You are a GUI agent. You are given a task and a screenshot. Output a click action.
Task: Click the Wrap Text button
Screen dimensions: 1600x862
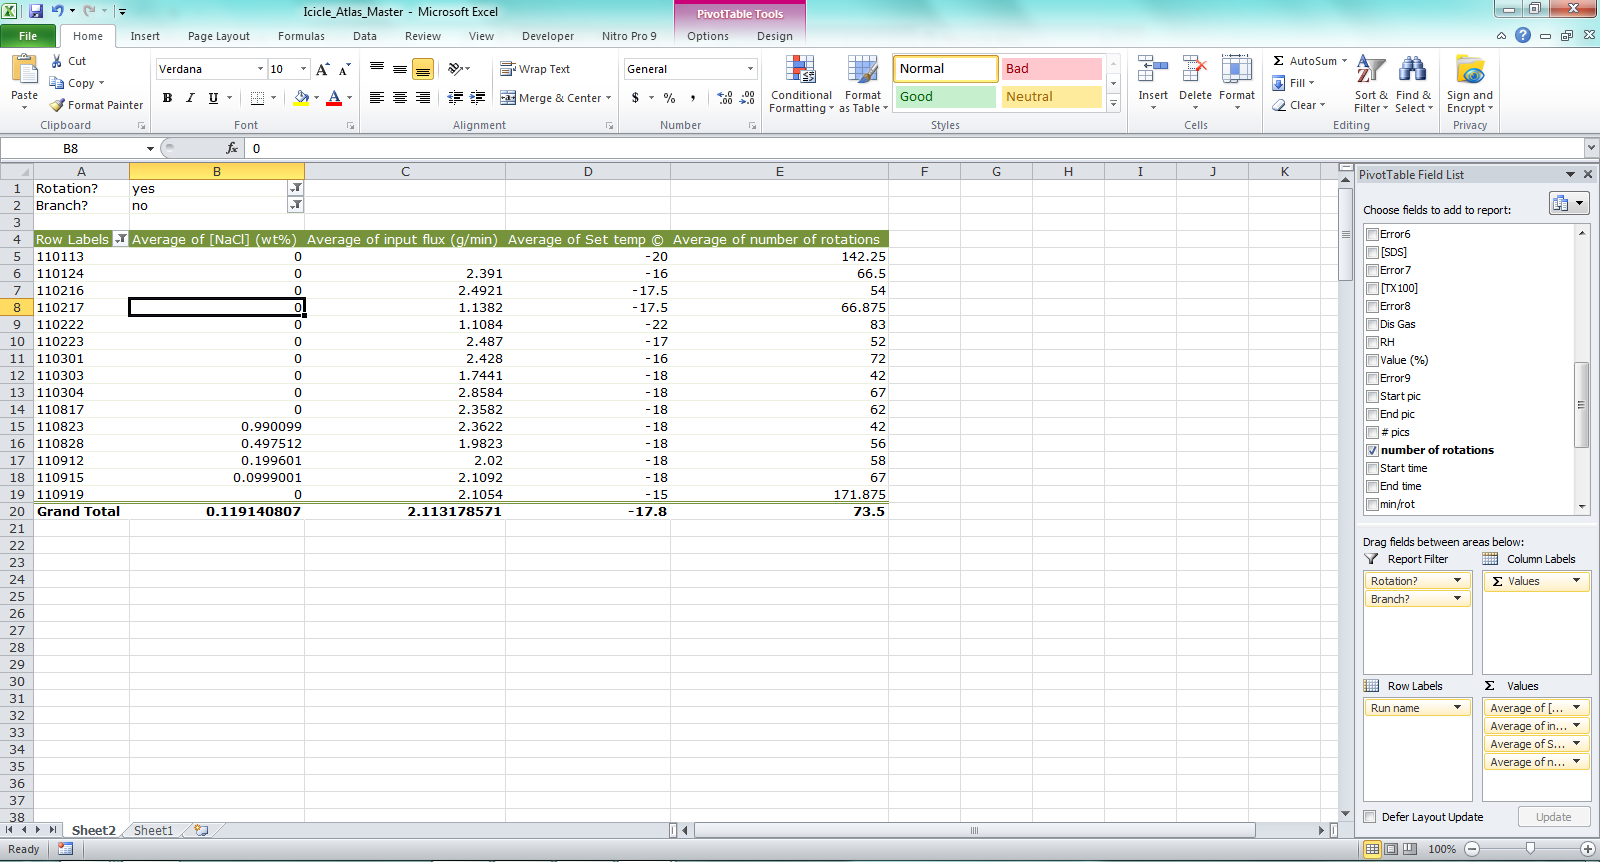click(535, 69)
